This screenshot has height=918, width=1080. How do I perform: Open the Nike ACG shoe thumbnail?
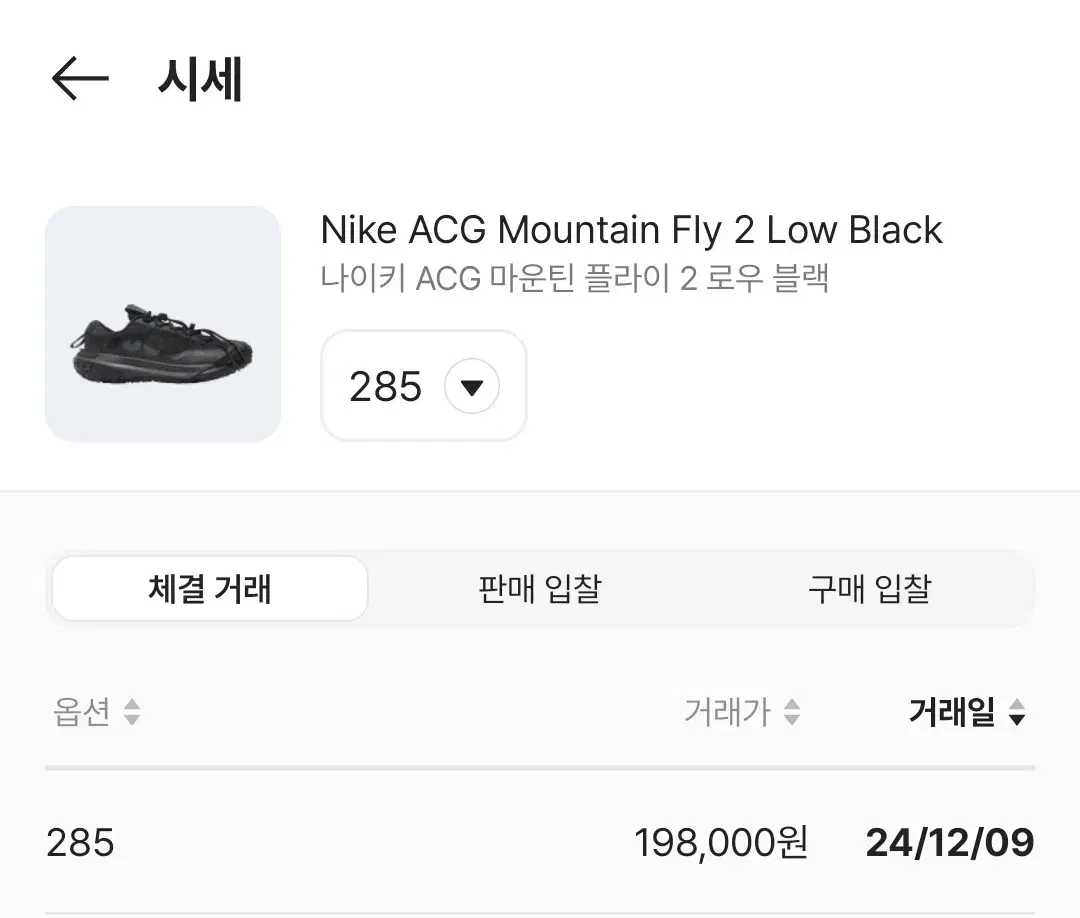point(163,324)
